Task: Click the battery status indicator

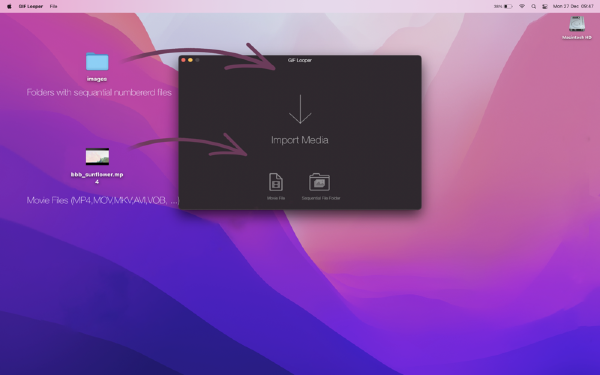Action: [x=503, y=6]
